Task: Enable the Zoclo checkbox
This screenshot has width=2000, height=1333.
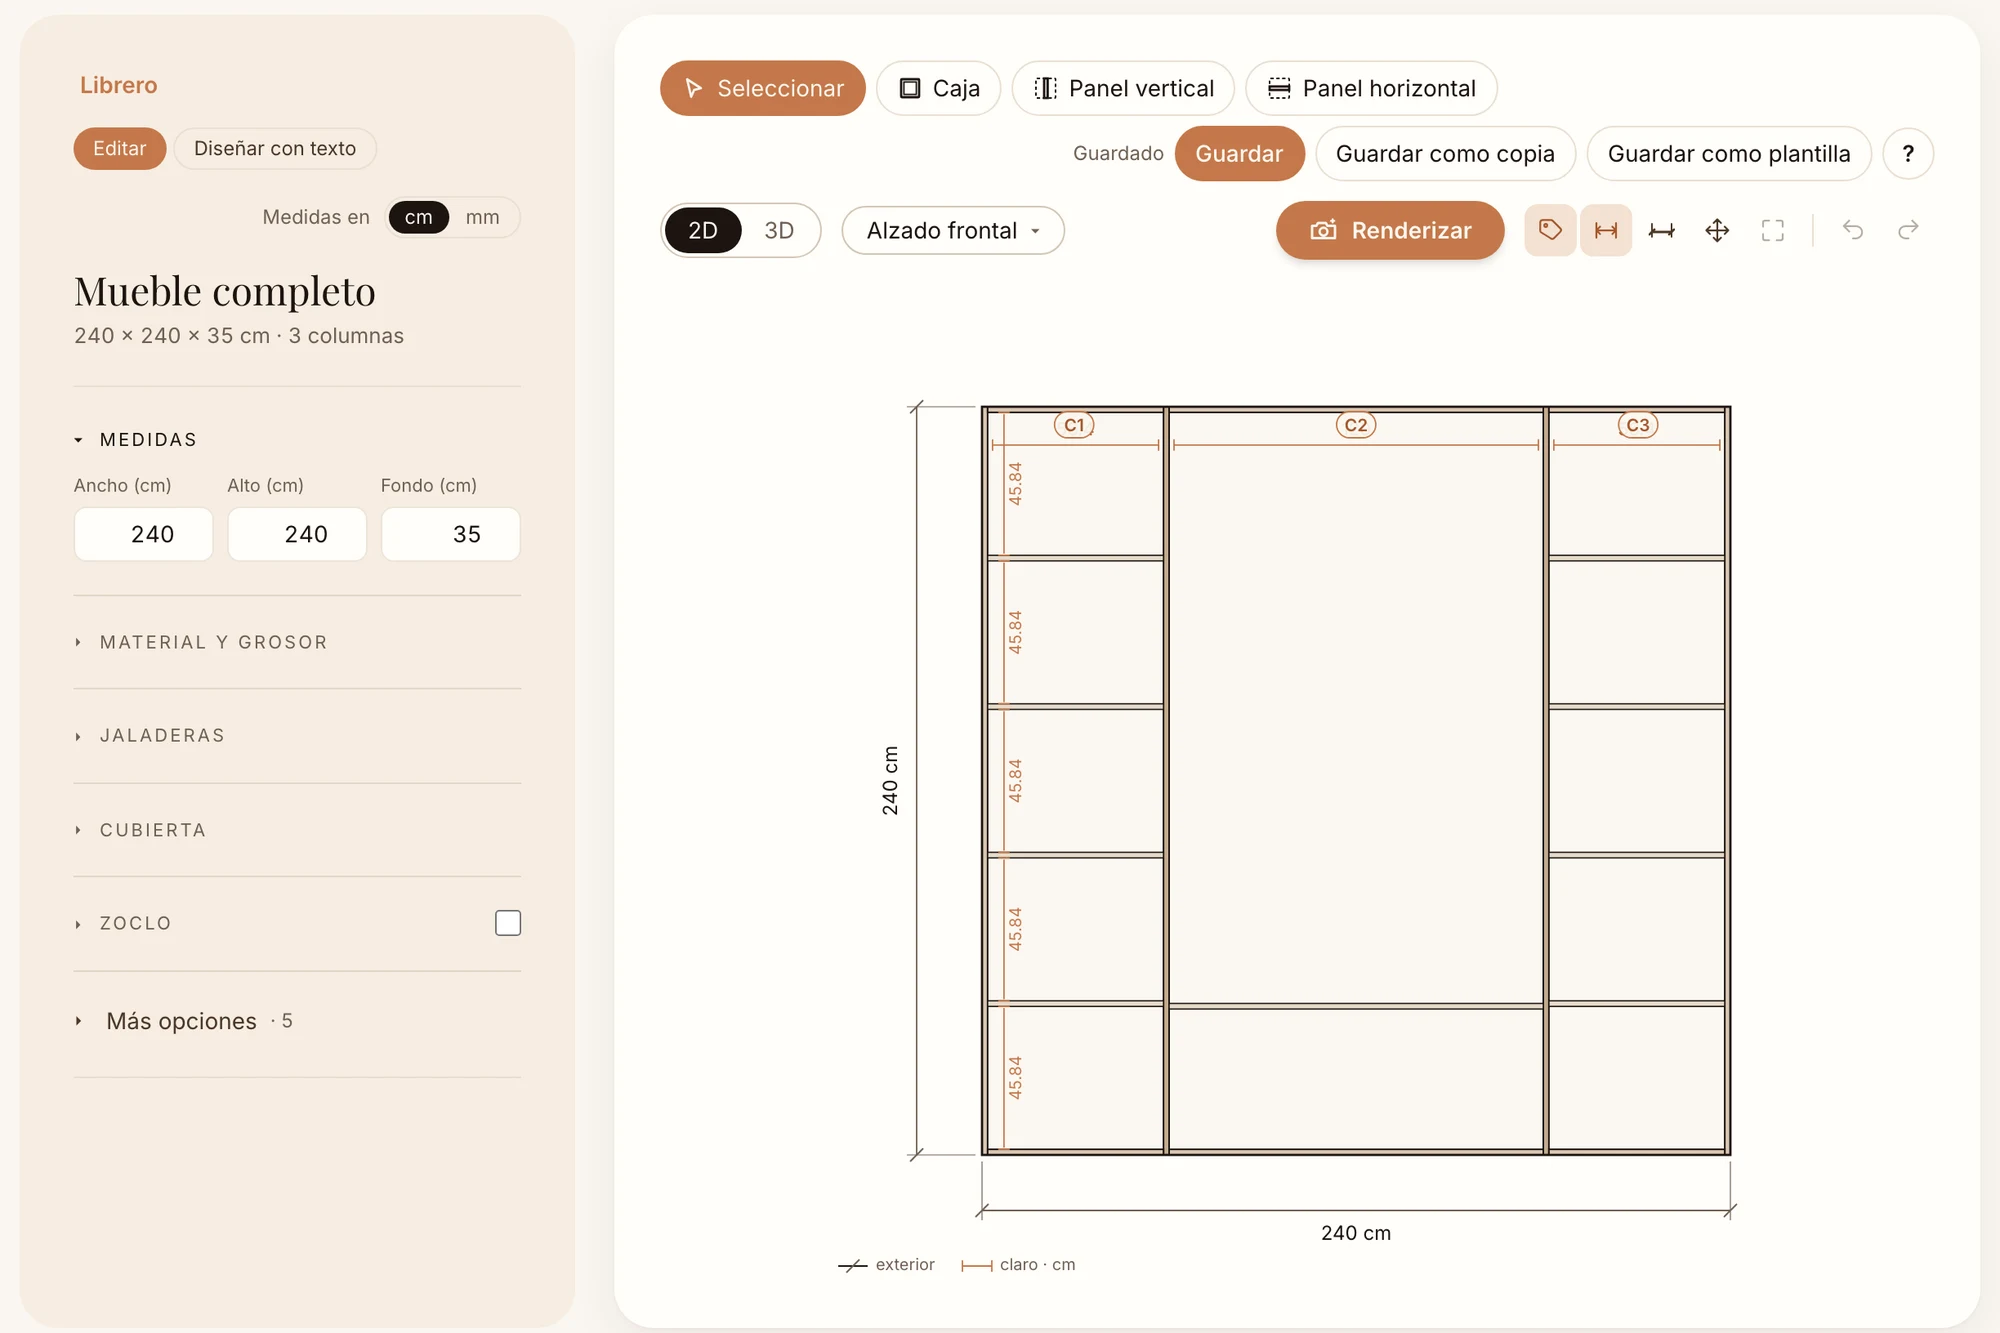Action: [x=508, y=923]
